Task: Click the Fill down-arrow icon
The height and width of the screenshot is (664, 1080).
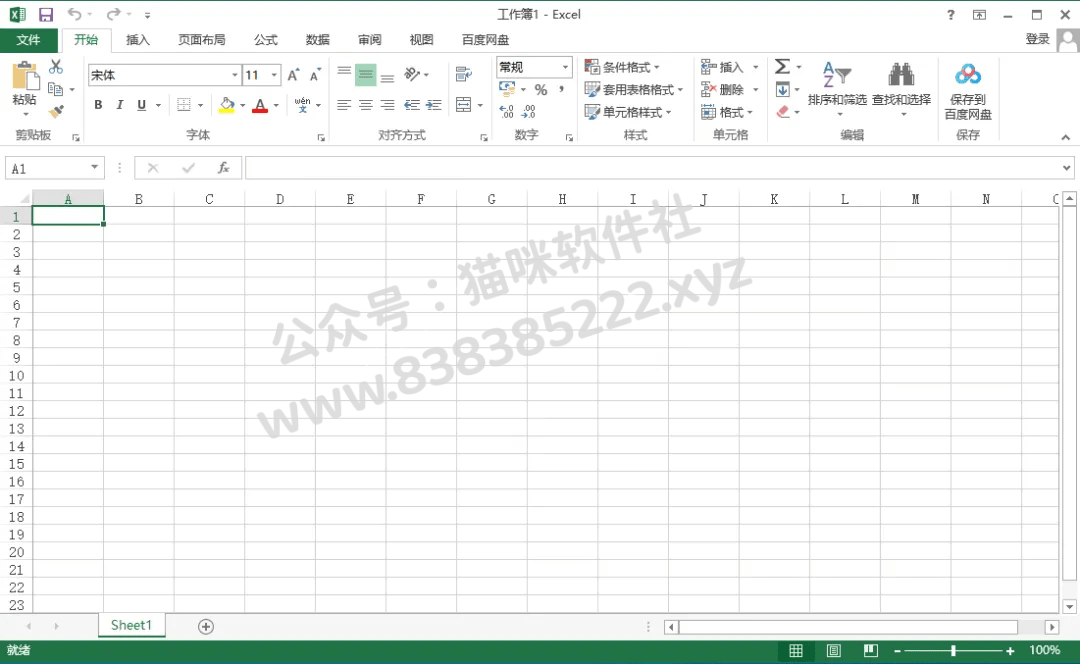Action: pos(782,90)
